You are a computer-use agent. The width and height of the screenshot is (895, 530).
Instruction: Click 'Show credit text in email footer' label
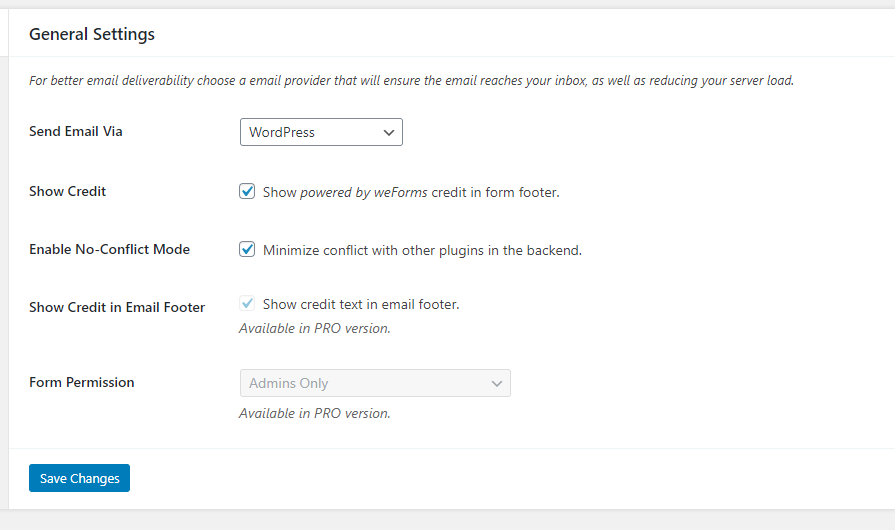361,304
